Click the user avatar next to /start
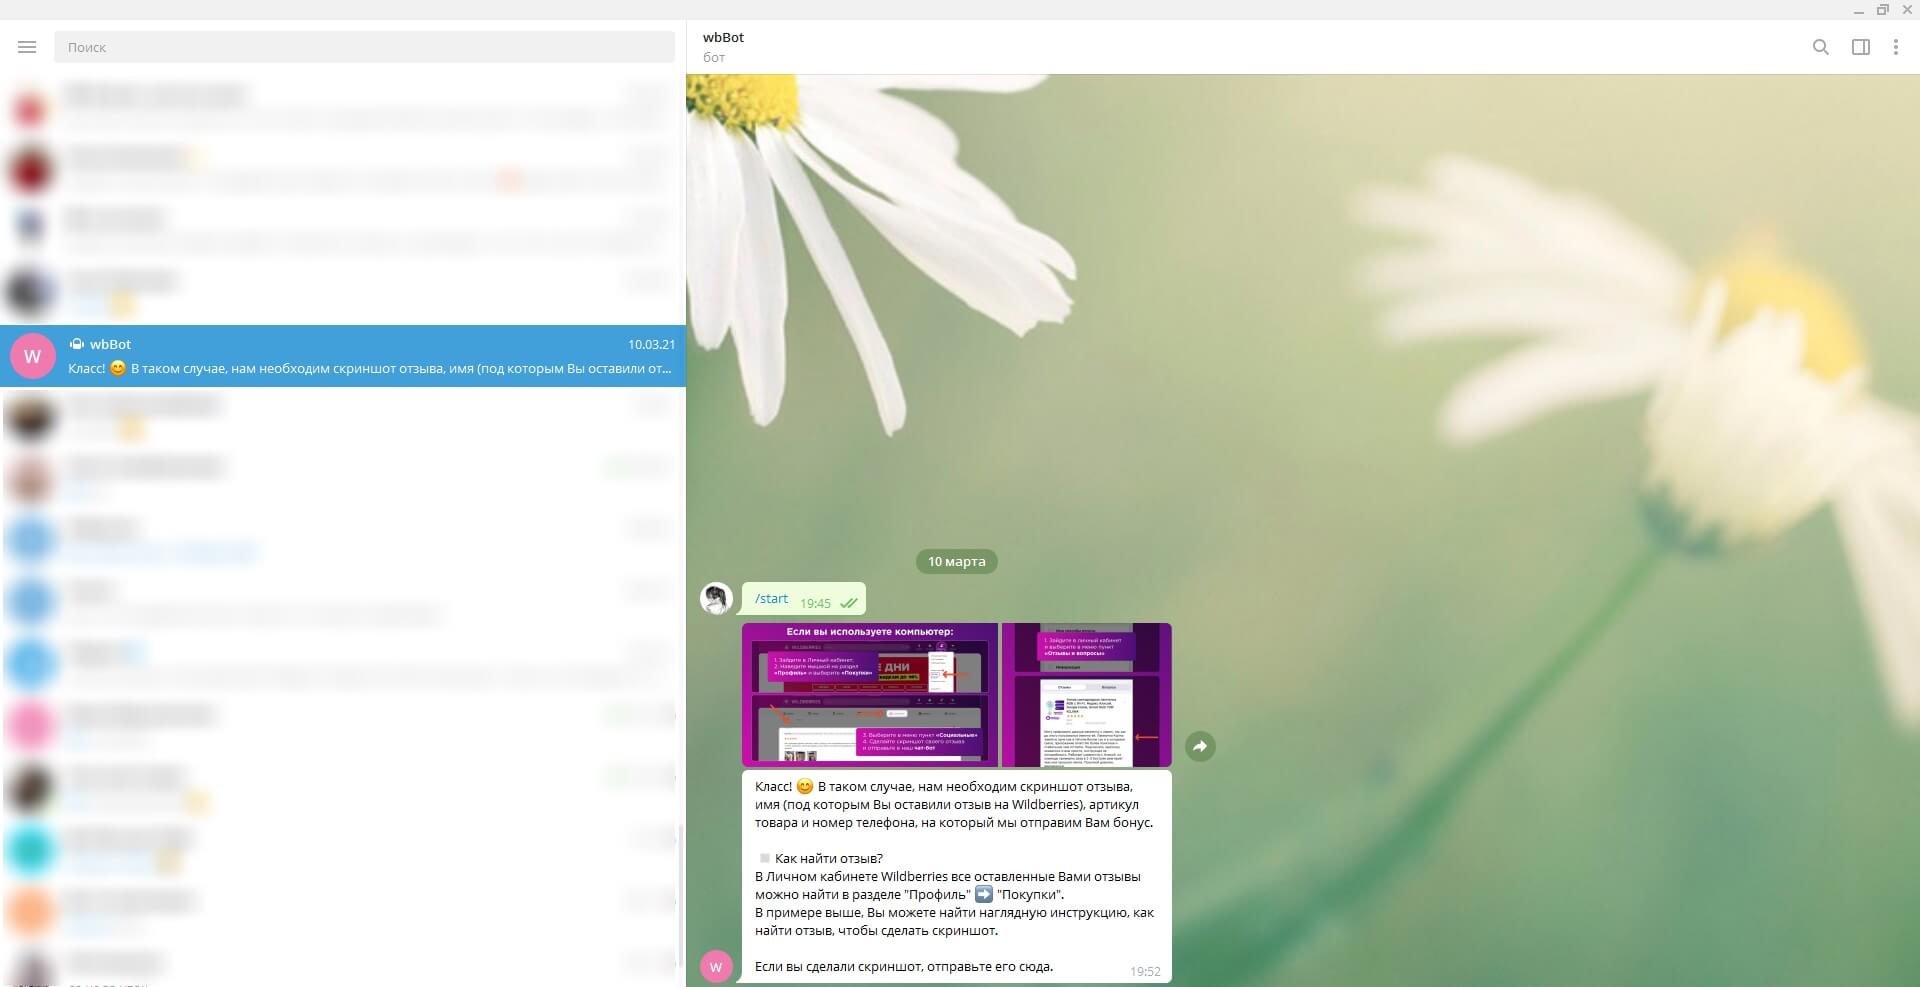The height and width of the screenshot is (987, 1920). pos(716,598)
